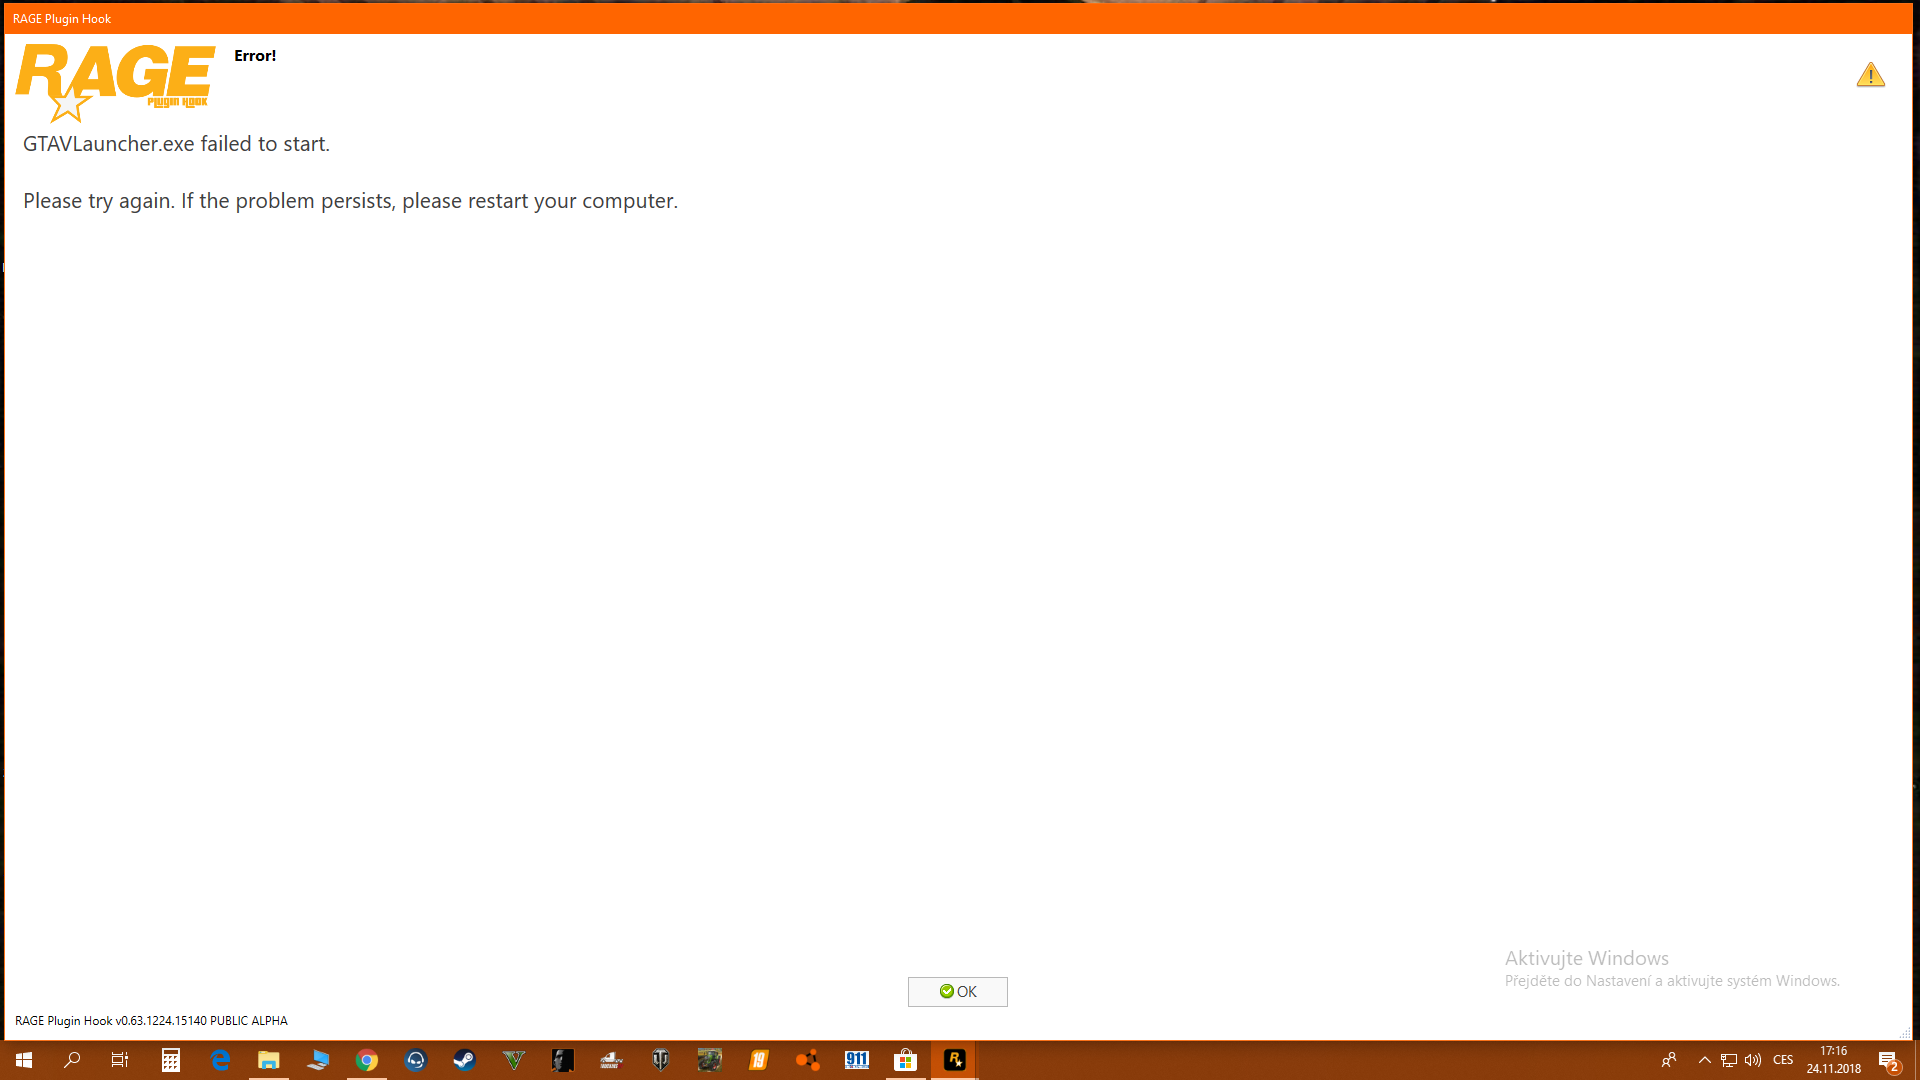Image resolution: width=1920 pixels, height=1080 pixels.
Task: Open the taskbar search magnifier
Action: pos(72,1060)
